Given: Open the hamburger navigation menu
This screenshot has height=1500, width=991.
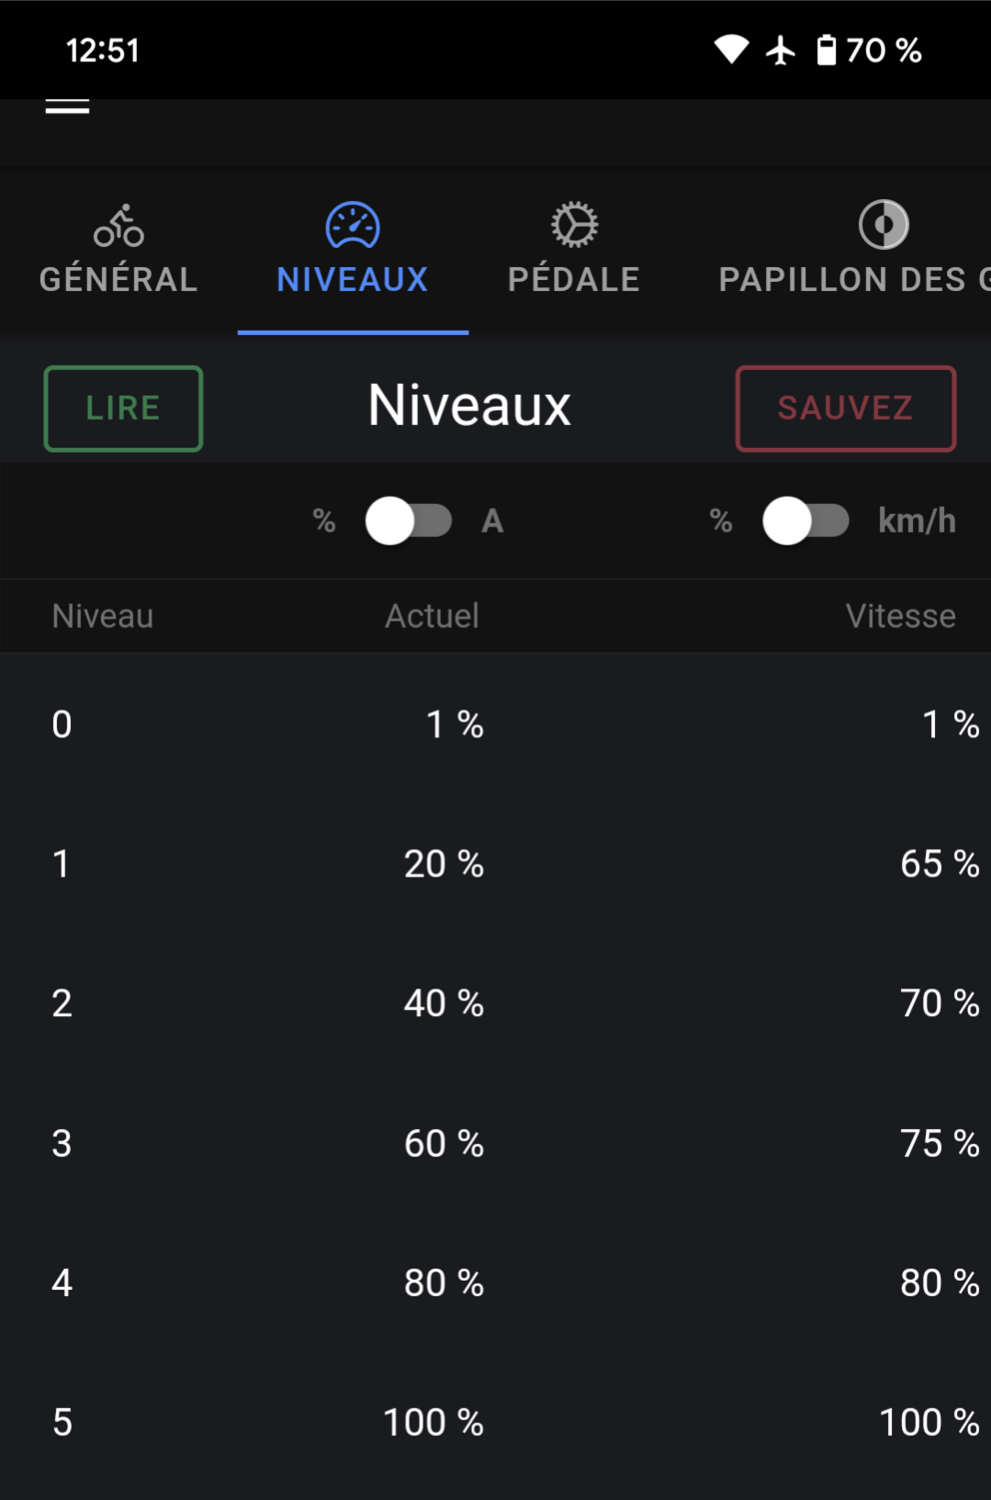Looking at the screenshot, I should [67, 106].
